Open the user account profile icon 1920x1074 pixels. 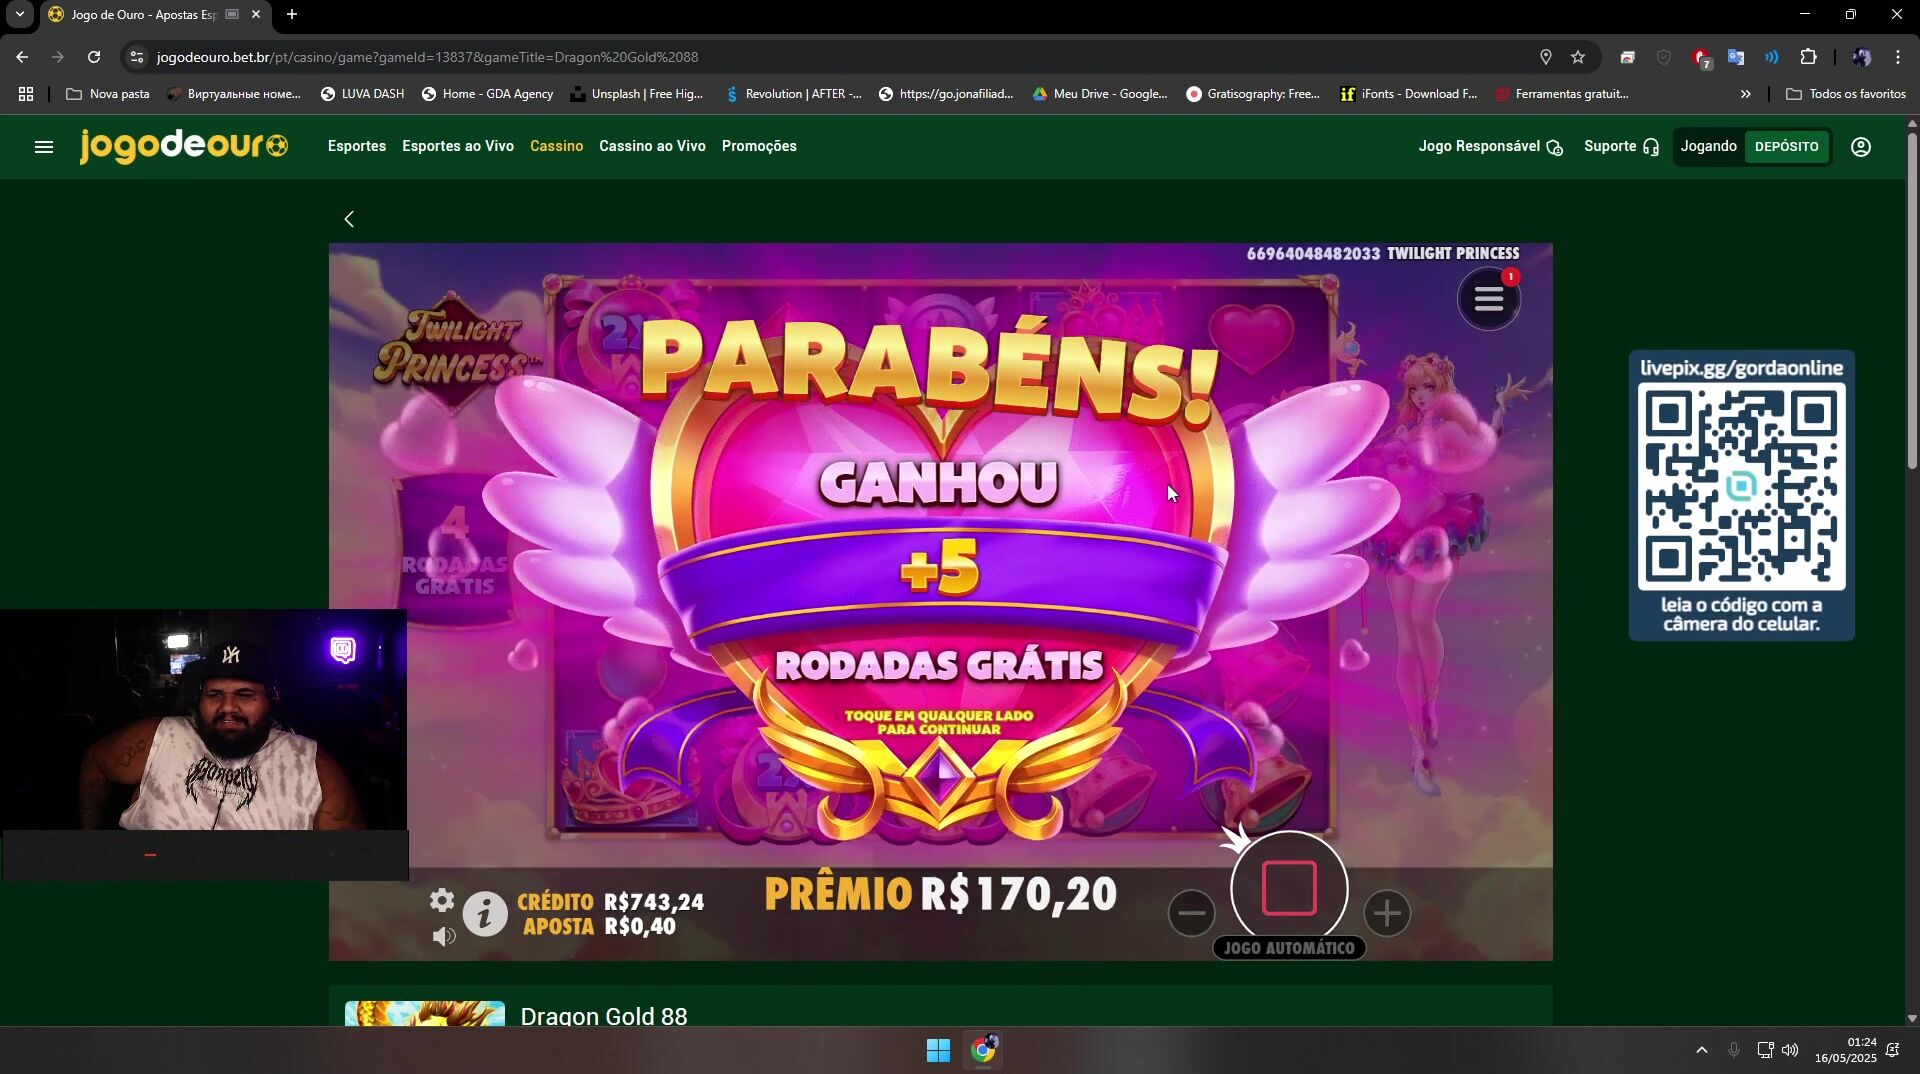[1861, 147]
